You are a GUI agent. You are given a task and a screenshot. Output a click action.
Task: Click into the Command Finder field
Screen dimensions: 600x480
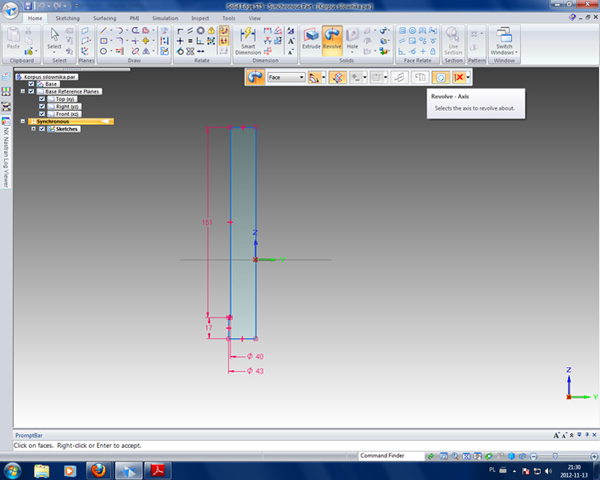click(x=391, y=456)
